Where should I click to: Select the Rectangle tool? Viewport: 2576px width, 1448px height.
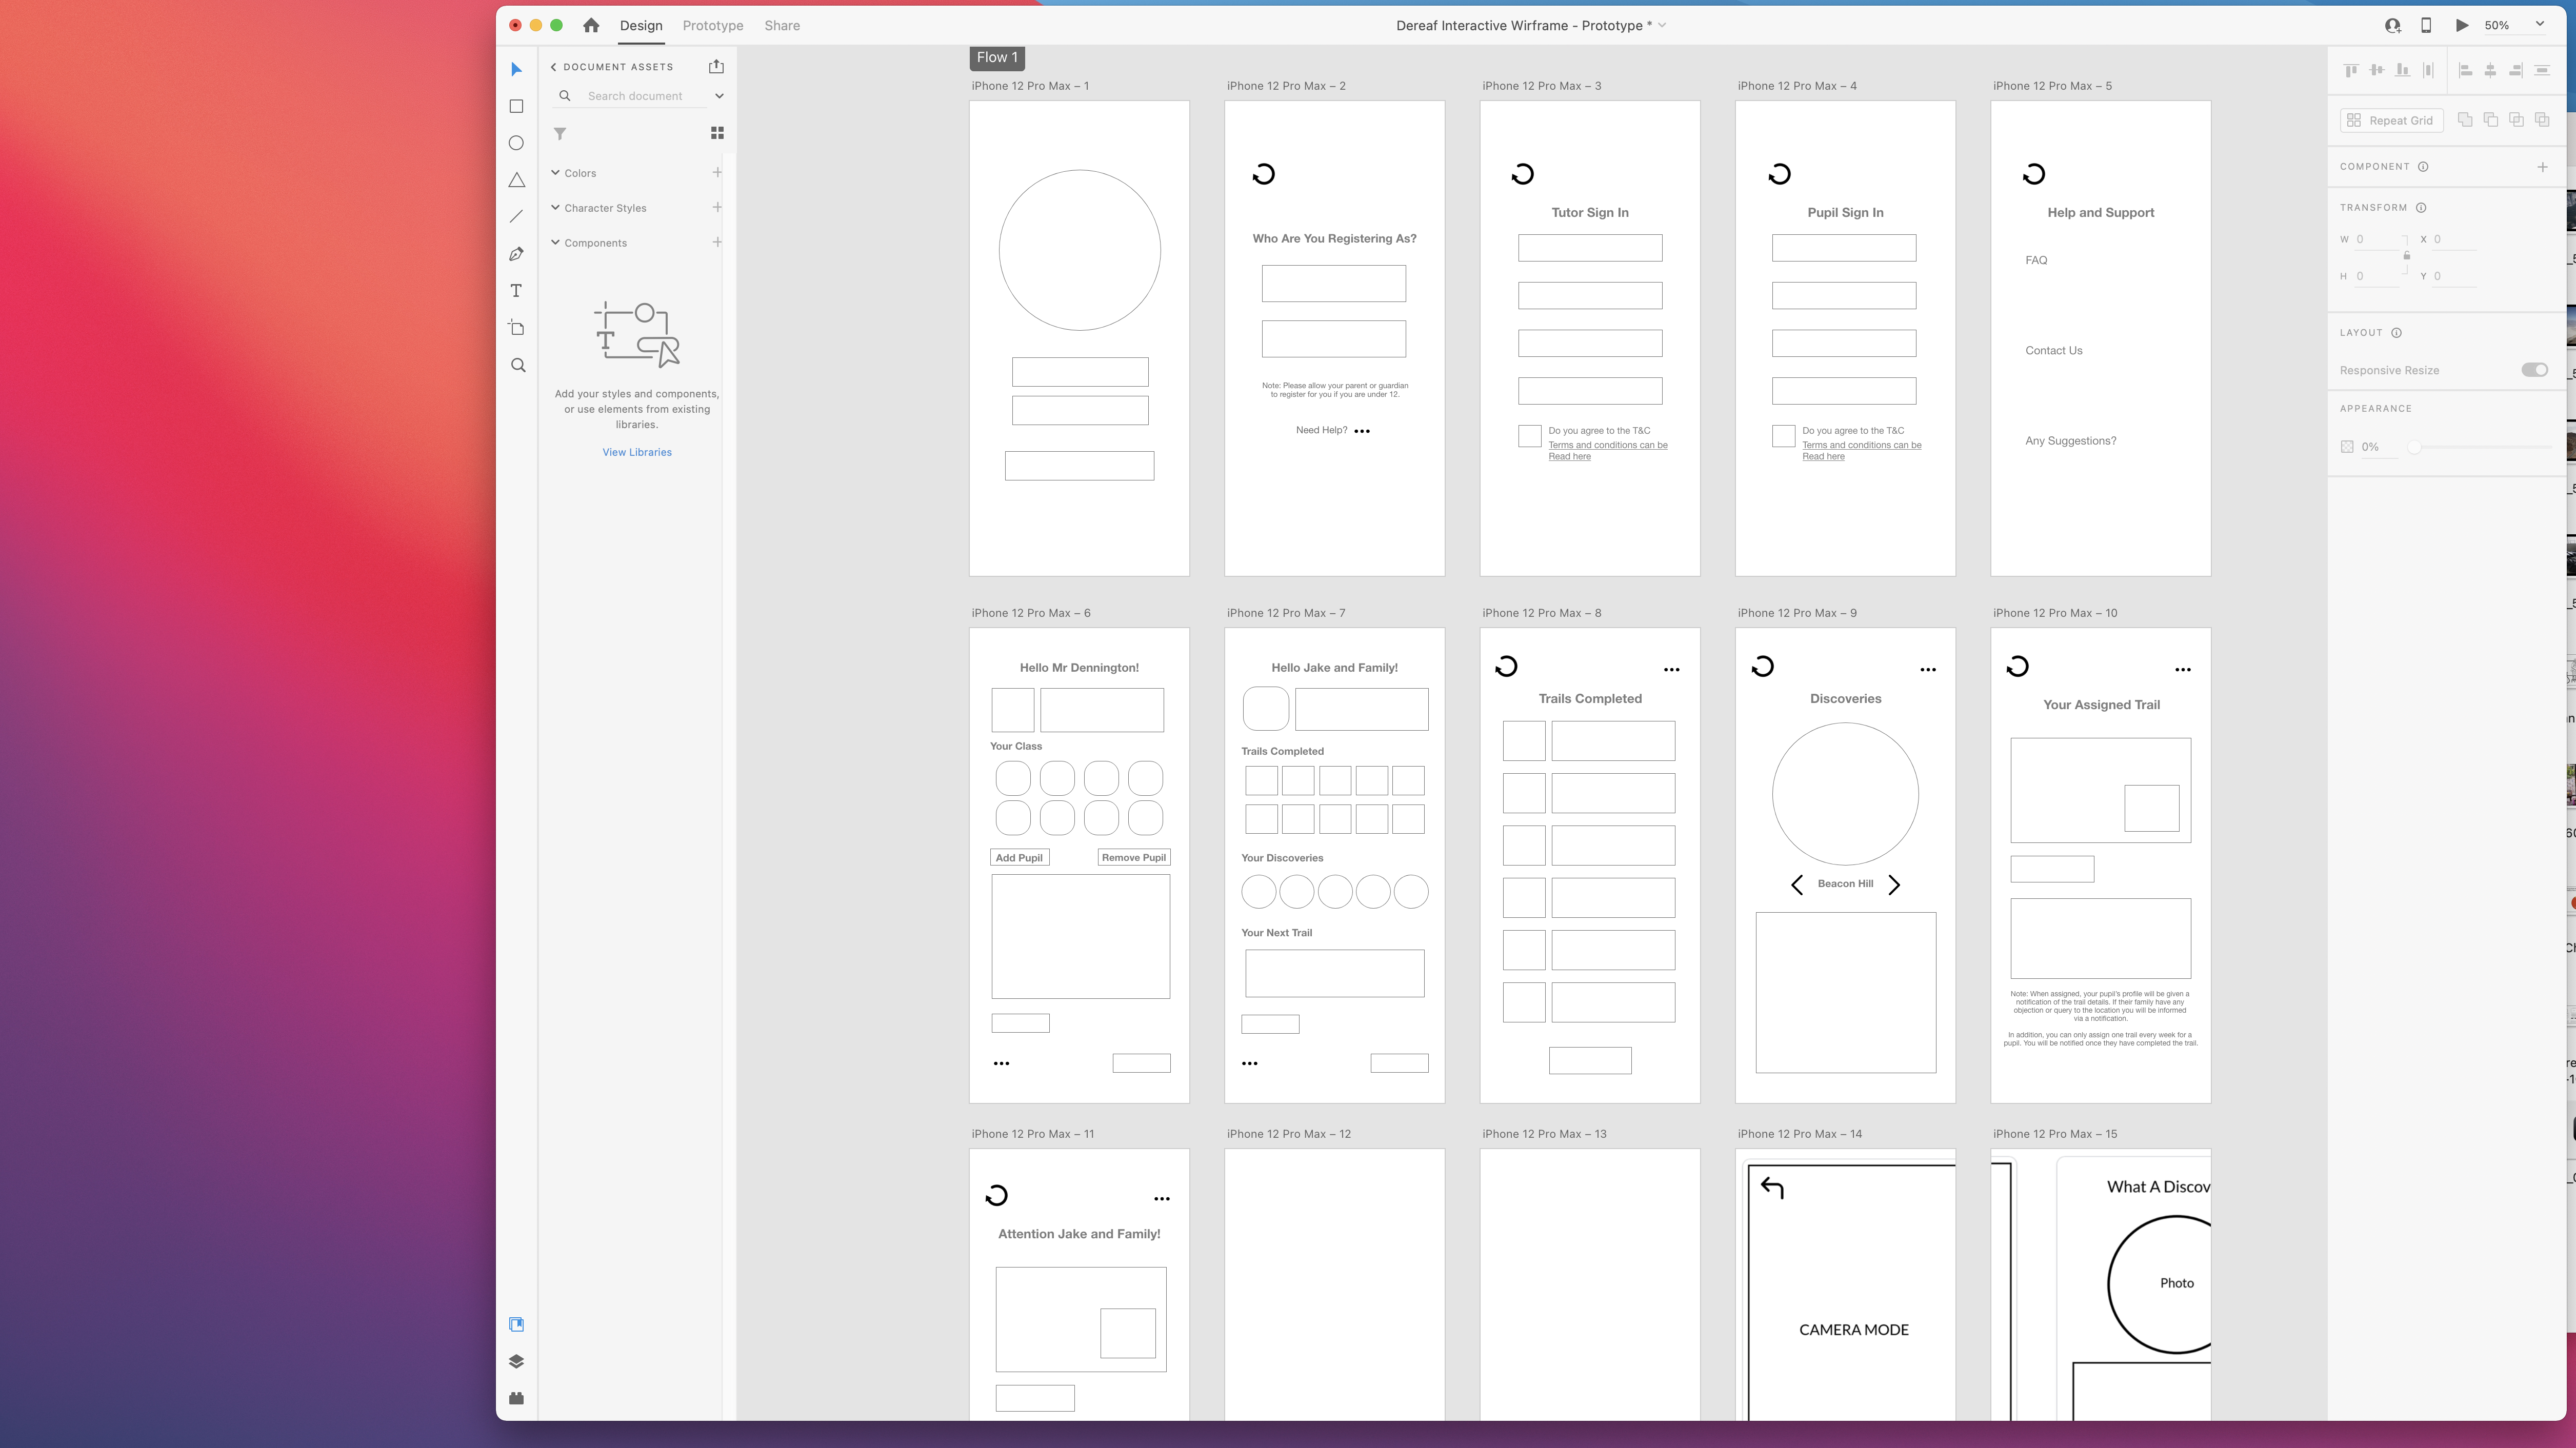pyautogui.click(x=516, y=106)
